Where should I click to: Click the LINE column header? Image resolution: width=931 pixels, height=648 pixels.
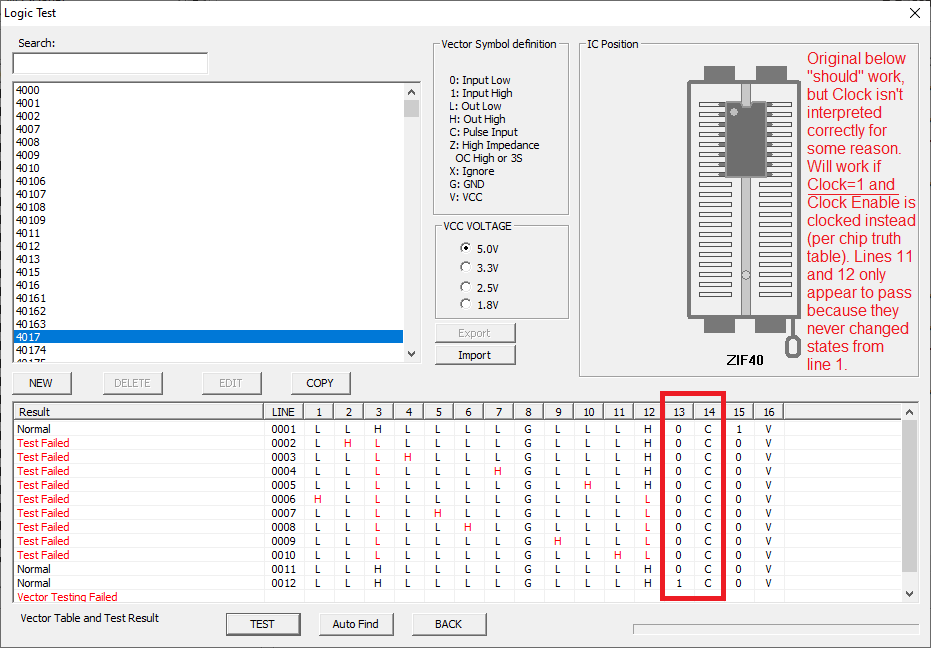pyautogui.click(x=283, y=412)
